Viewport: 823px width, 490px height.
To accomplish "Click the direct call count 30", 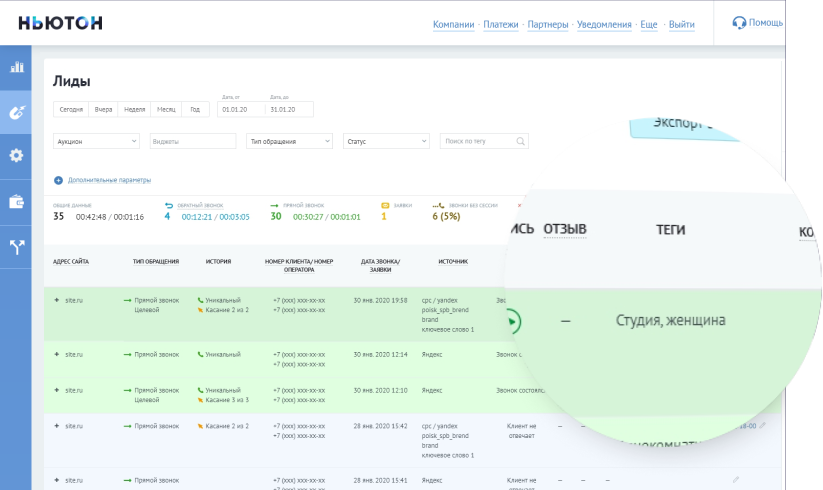I will pos(276,216).
